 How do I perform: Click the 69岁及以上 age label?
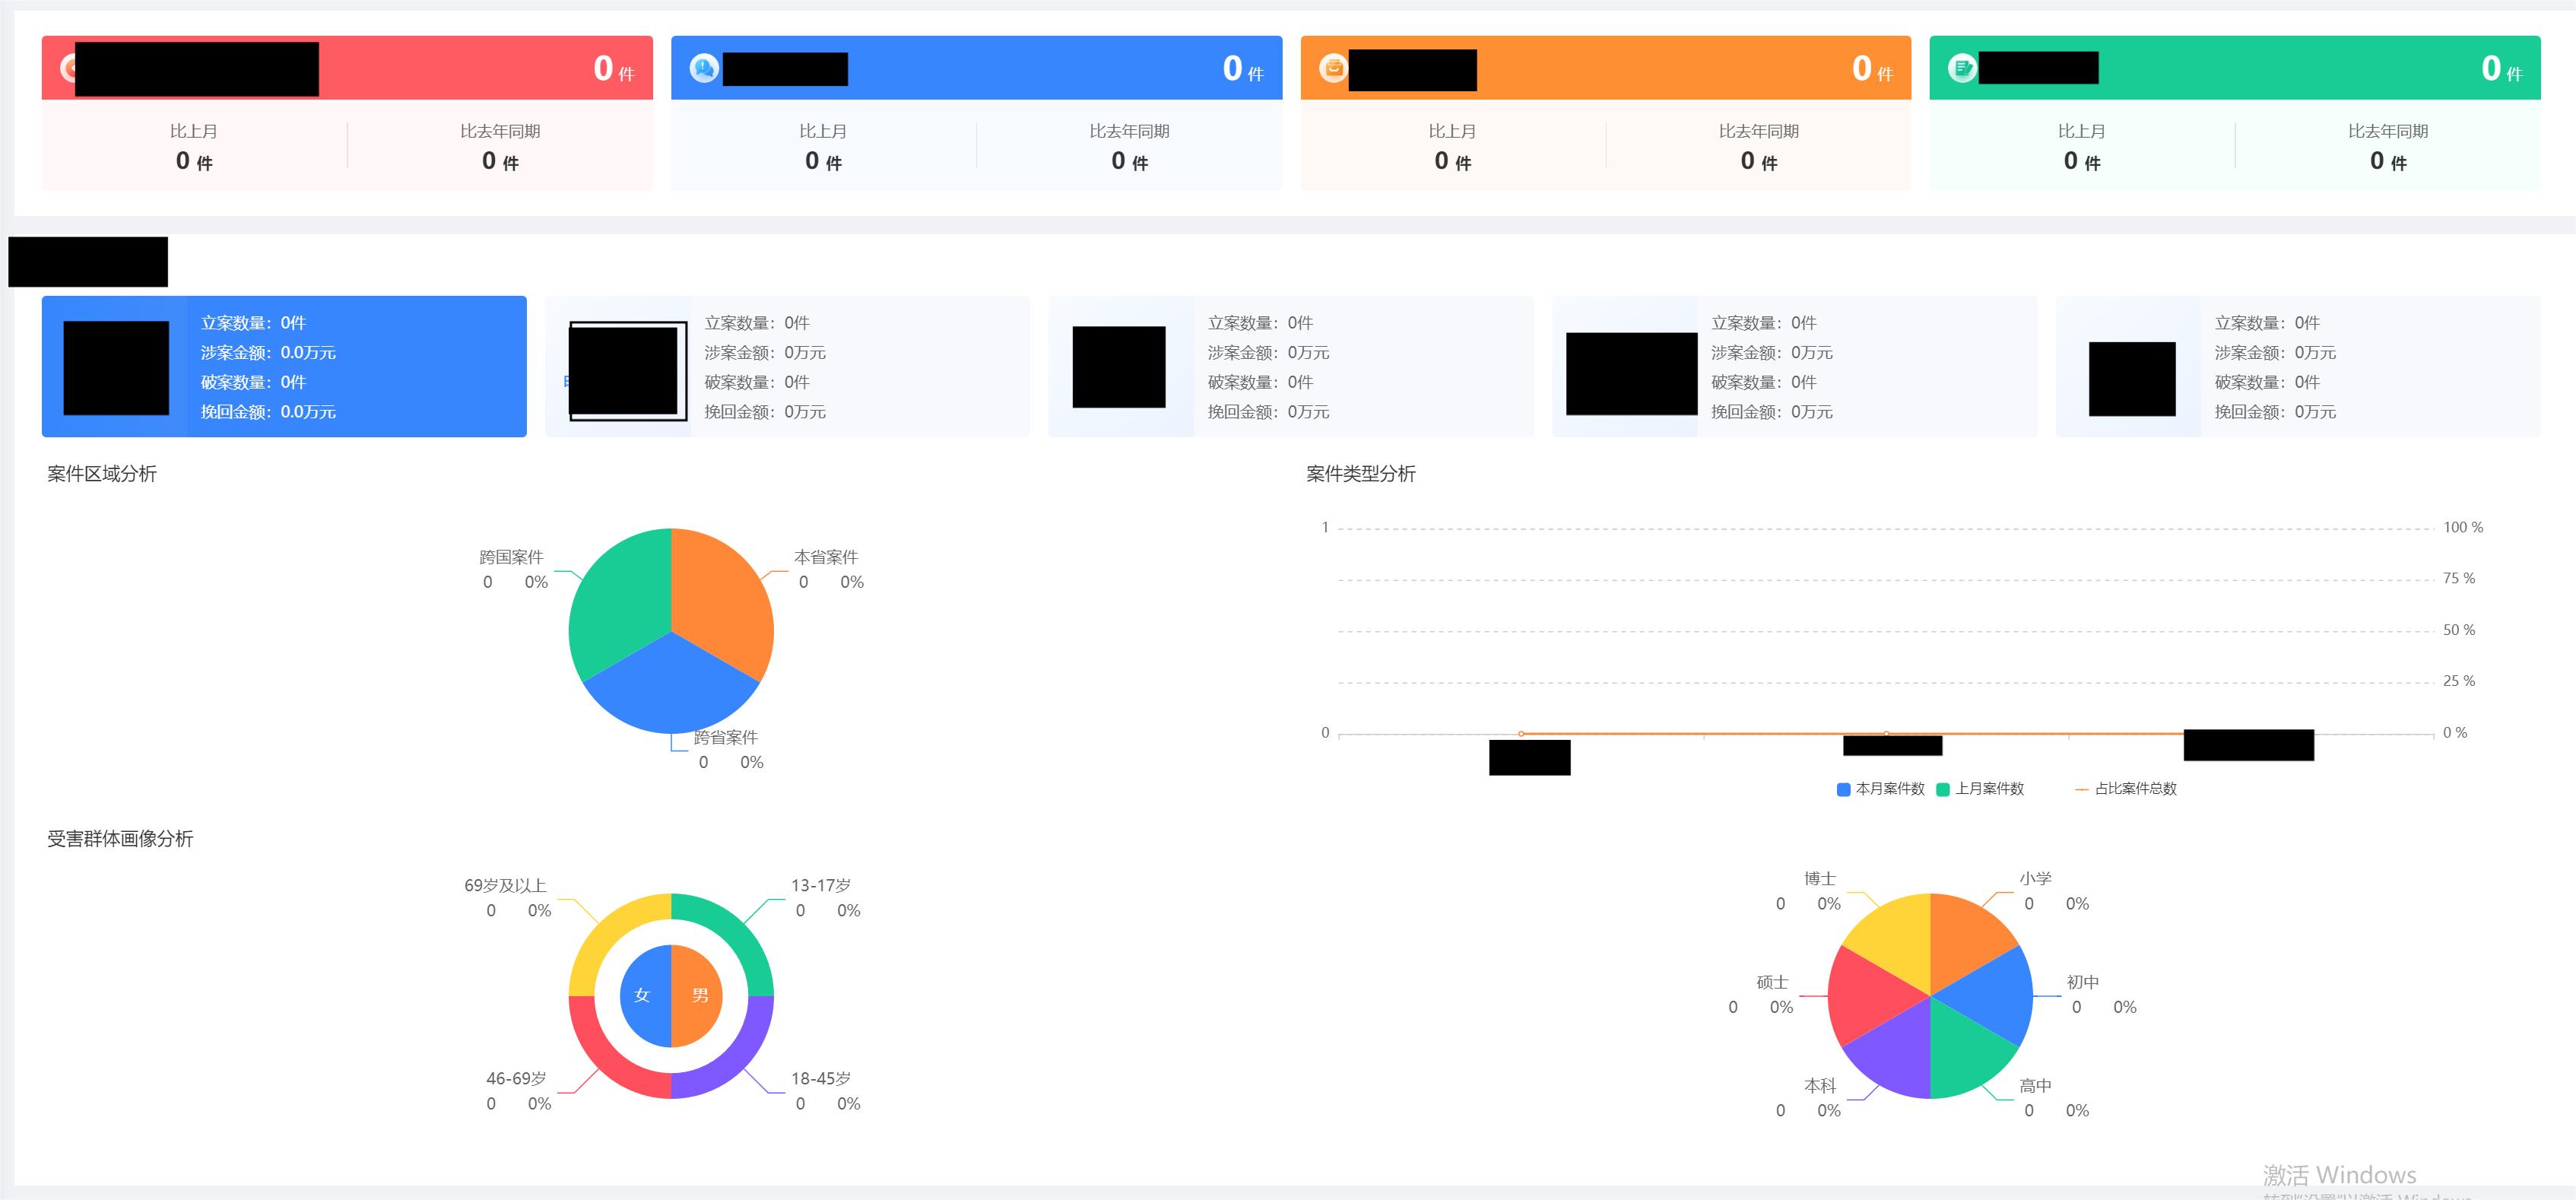coord(505,886)
